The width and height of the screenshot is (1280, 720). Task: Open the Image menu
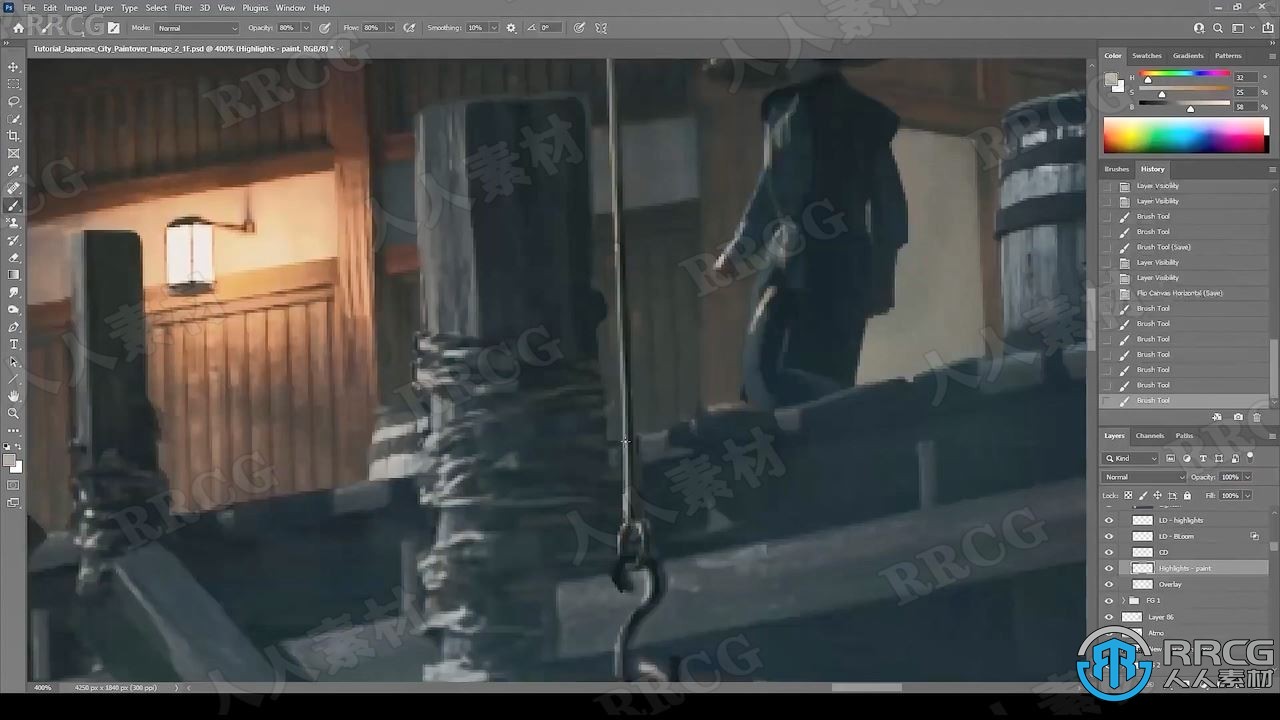click(75, 8)
